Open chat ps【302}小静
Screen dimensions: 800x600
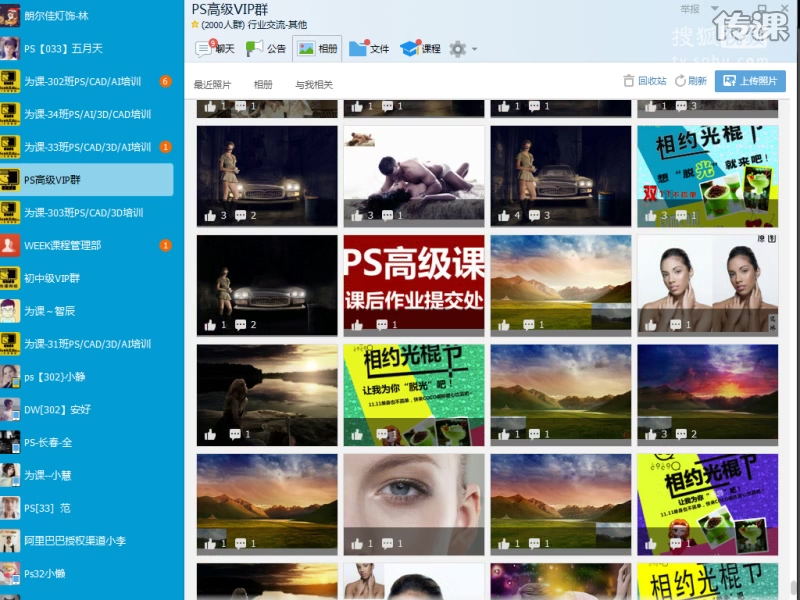pos(87,377)
